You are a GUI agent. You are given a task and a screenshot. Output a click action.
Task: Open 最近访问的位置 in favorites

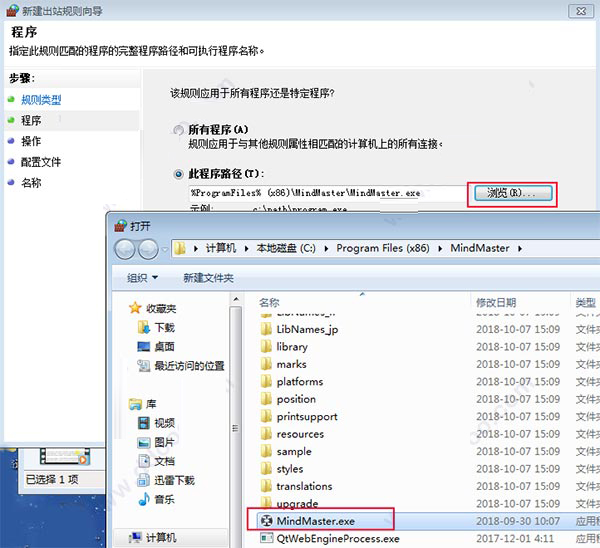click(x=189, y=366)
